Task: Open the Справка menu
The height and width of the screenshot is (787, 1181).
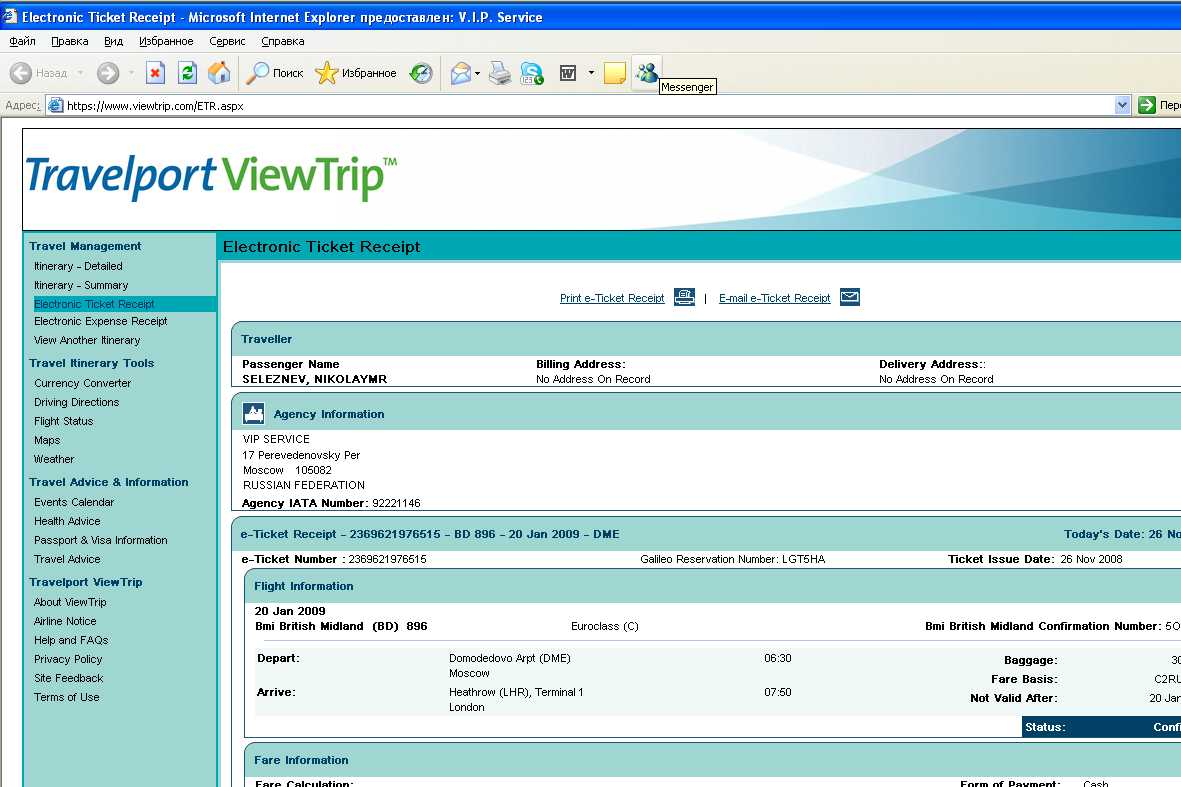Action: 282,41
